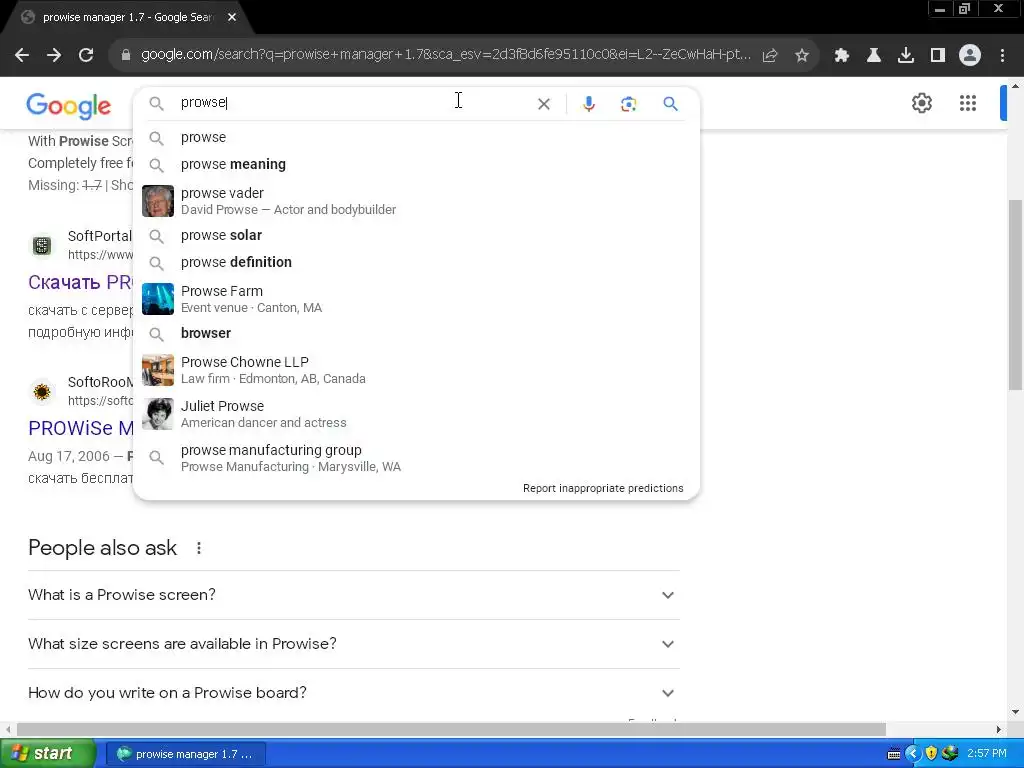
Task: Select 'Prowse Farm' suggestion
Action: (x=416, y=298)
